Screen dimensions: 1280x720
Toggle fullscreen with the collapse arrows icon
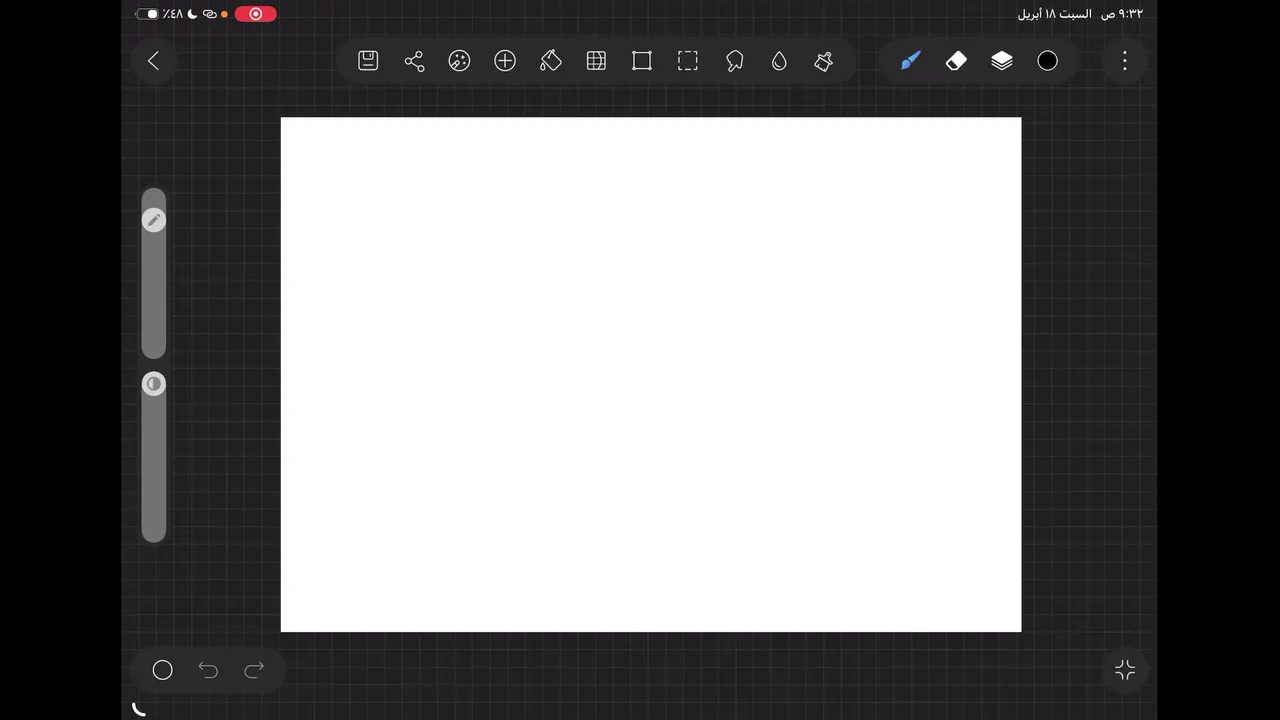[1125, 670]
